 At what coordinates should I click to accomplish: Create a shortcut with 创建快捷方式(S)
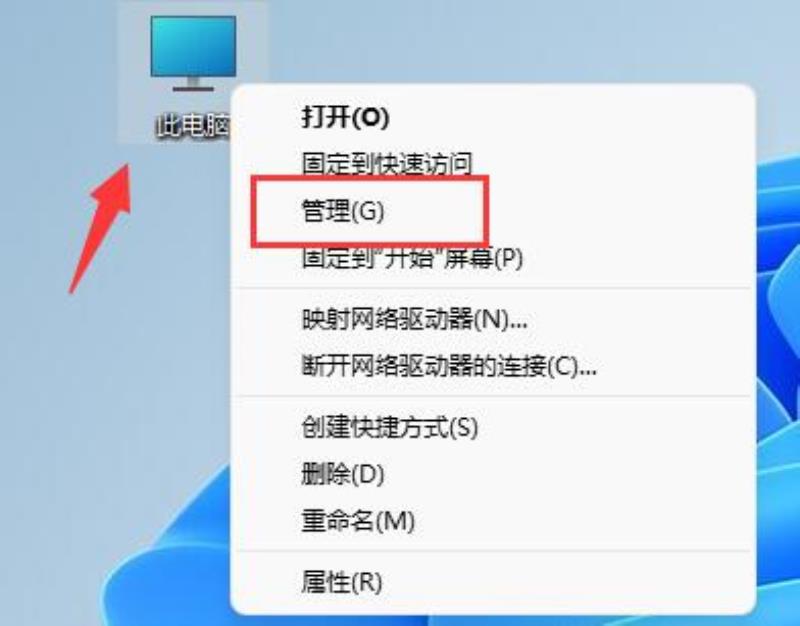click(x=390, y=428)
